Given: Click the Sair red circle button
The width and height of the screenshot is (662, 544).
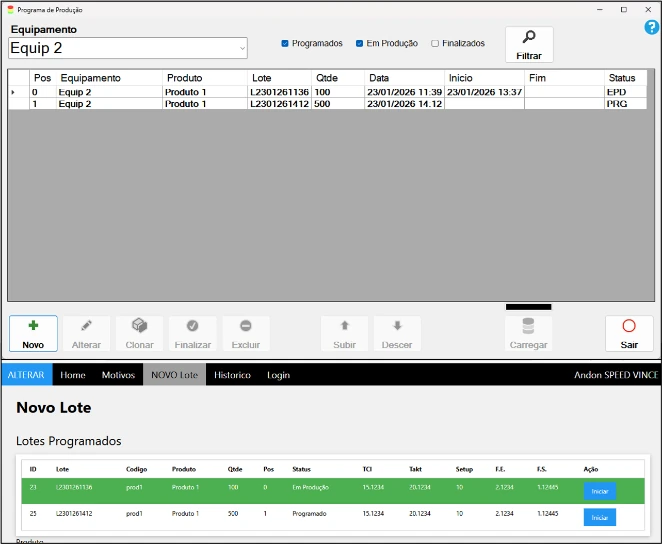Looking at the screenshot, I should tap(629, 333).
